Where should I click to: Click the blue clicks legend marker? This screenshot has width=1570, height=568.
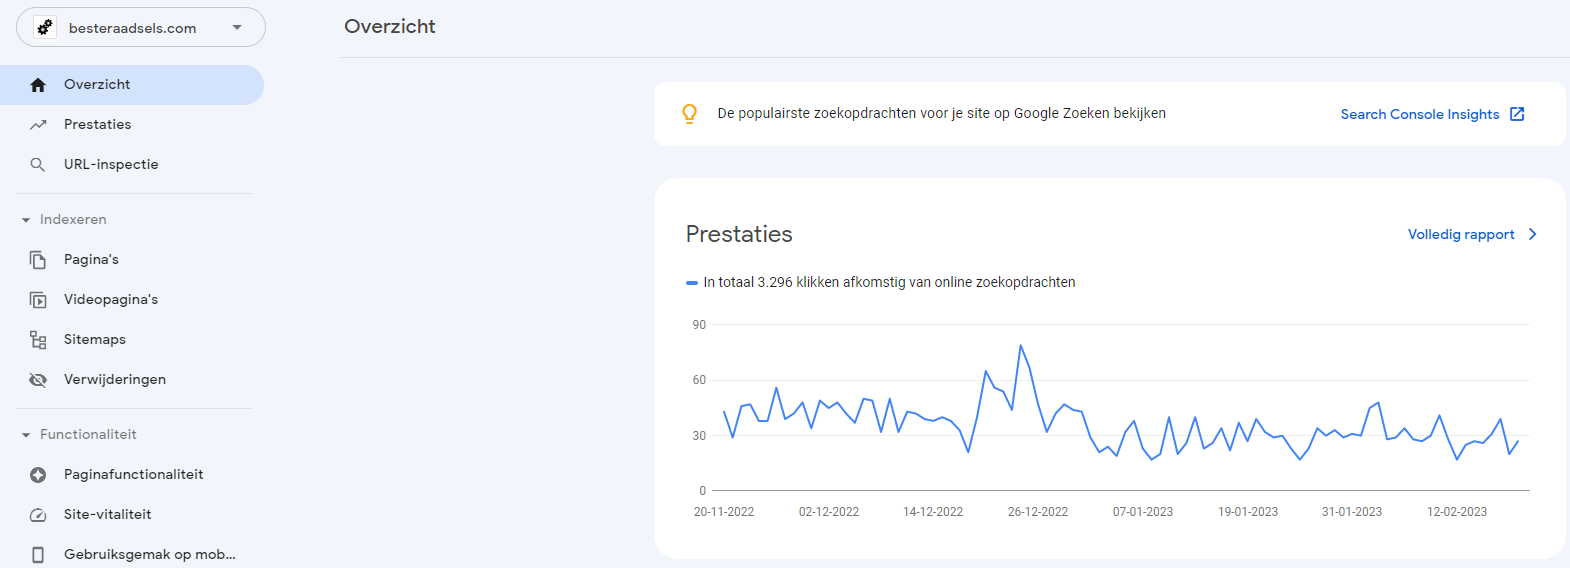click(691, 283)
